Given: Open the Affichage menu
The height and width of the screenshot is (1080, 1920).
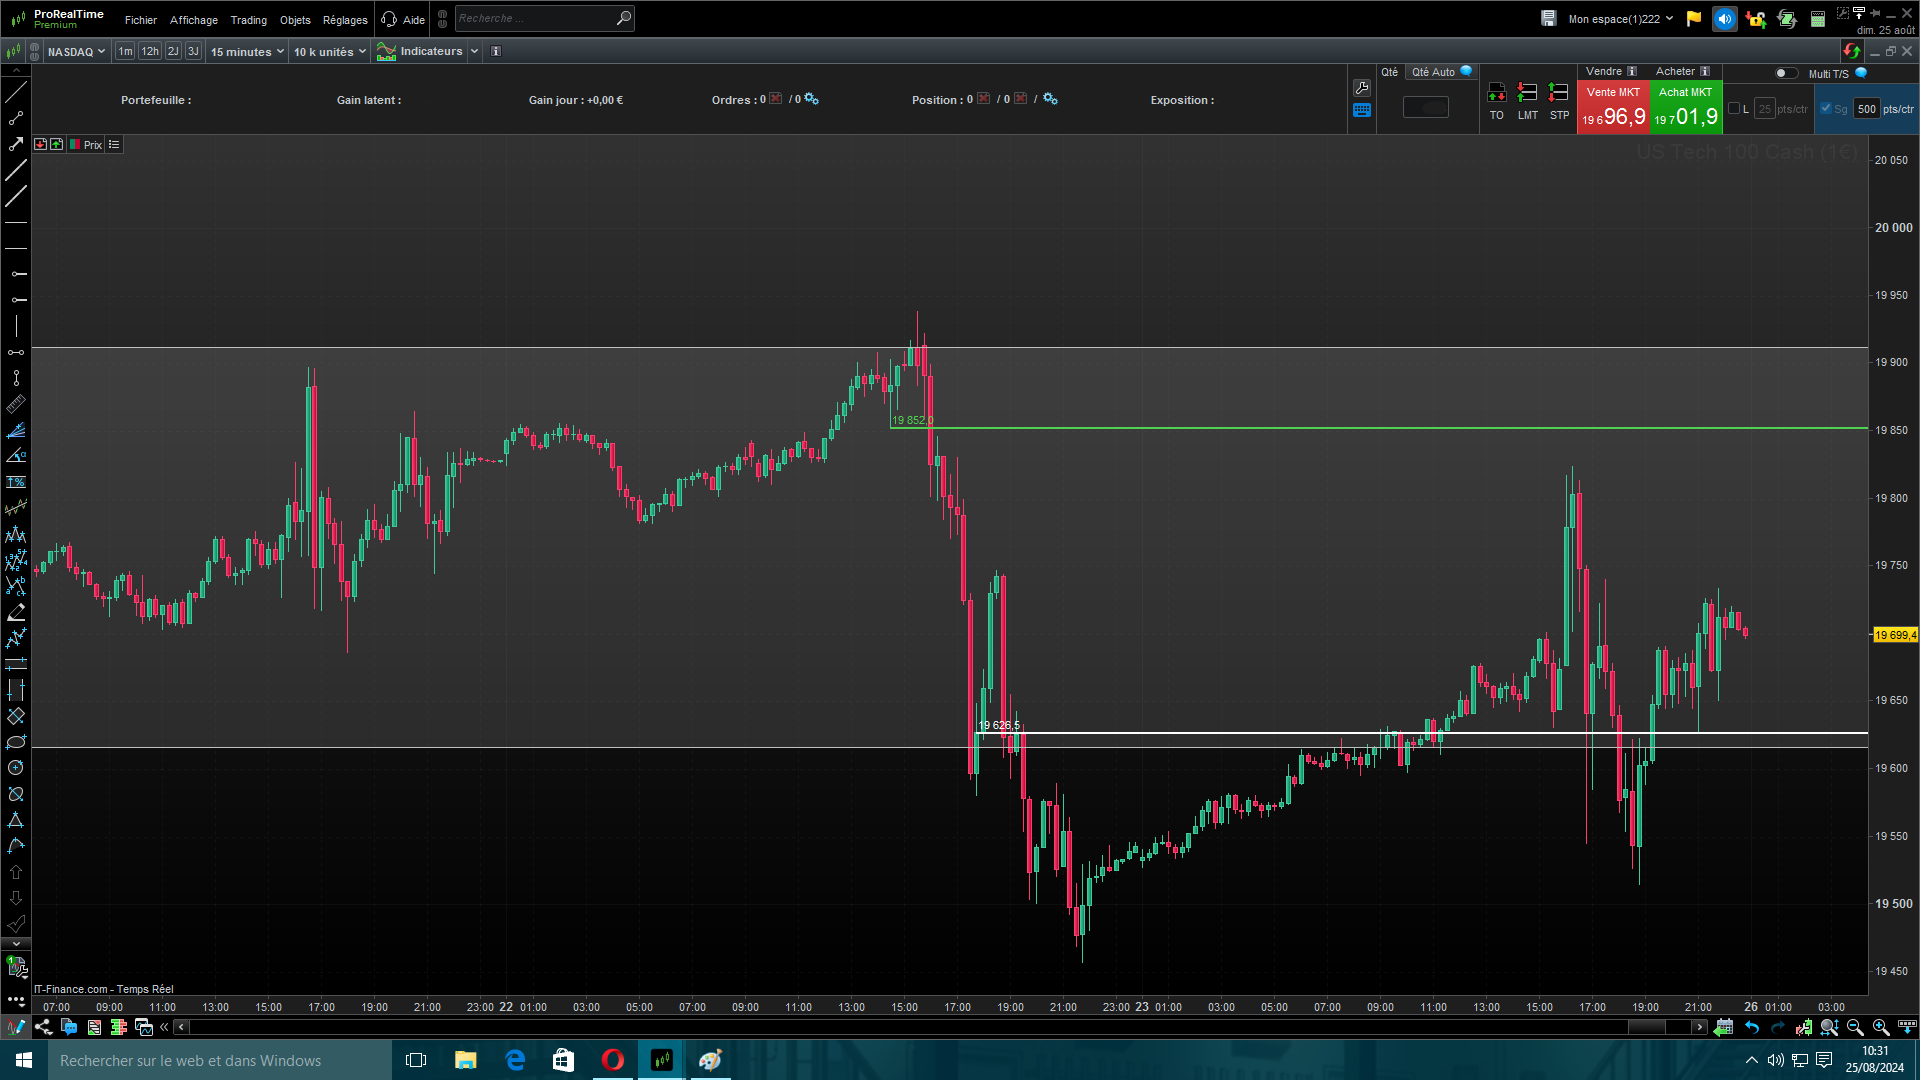Looking at the screenshot, I should click(x=193, y=20).
